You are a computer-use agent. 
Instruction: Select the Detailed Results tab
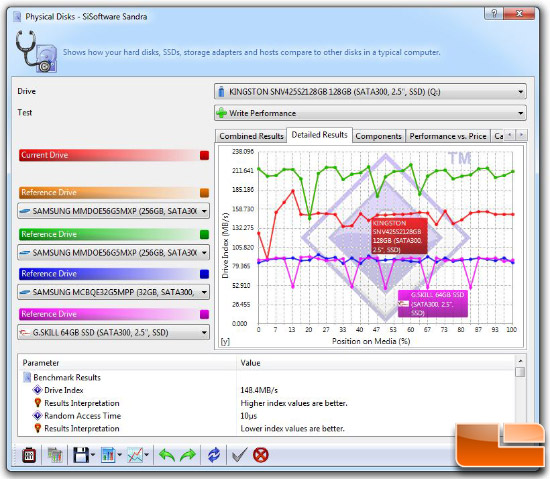point(320,135)
